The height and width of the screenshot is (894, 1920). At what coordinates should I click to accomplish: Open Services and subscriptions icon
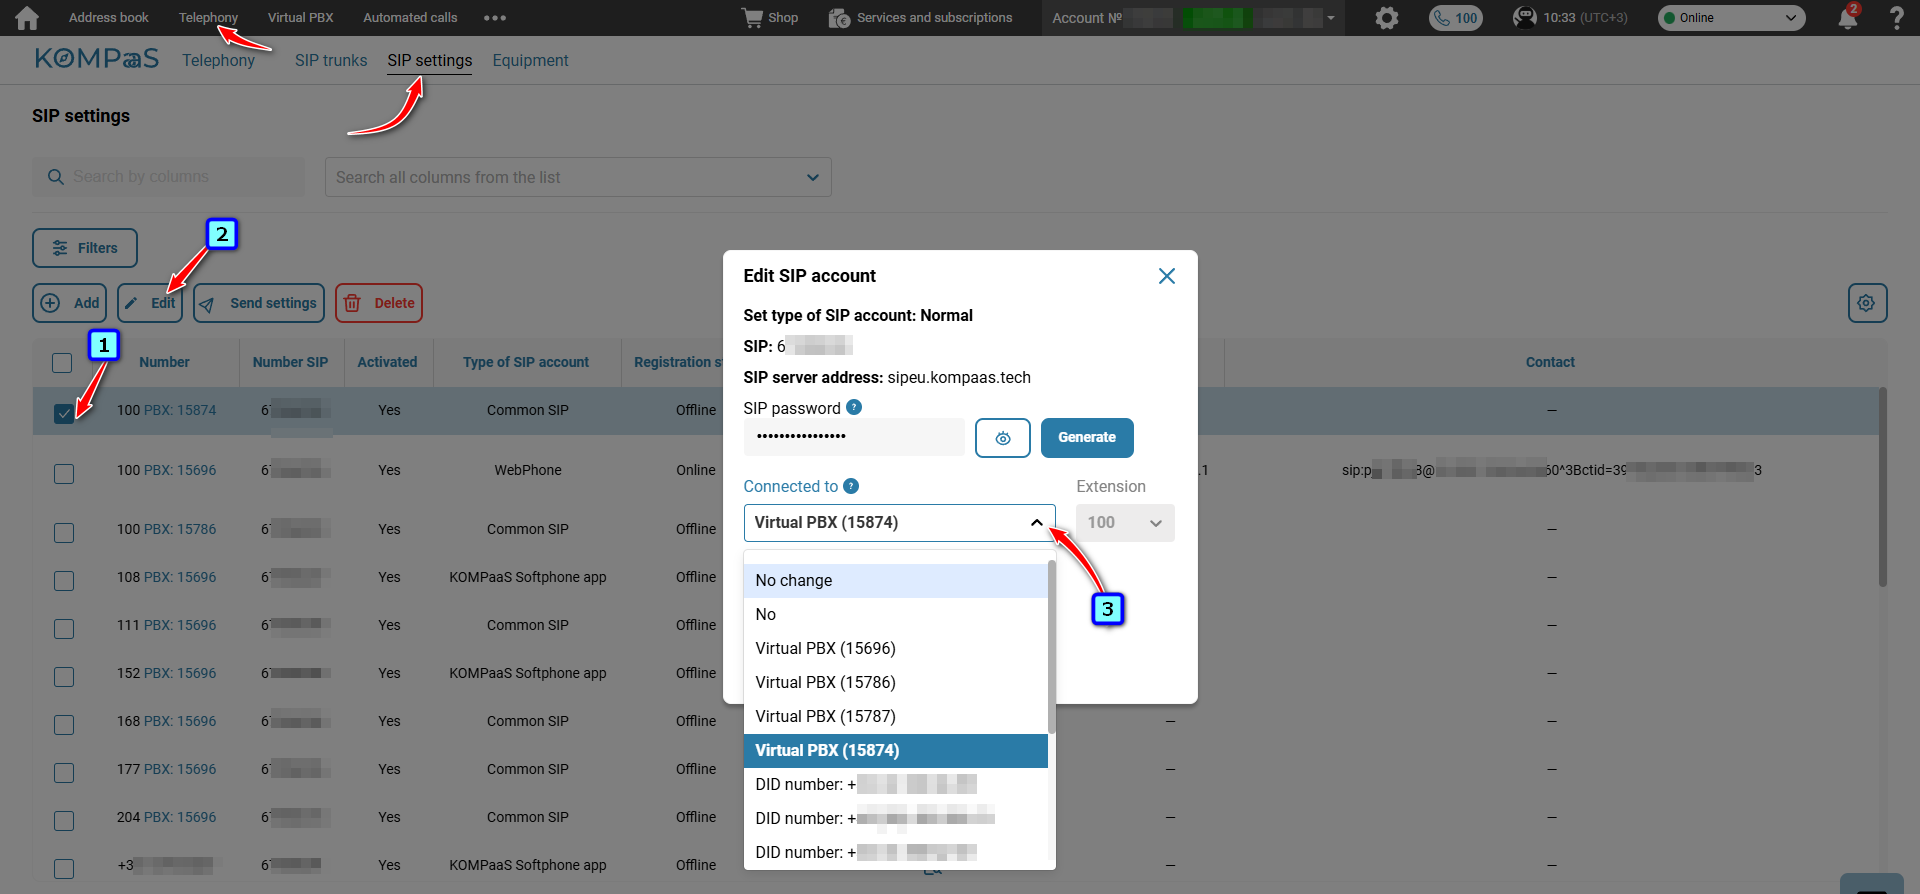(839, 18)
